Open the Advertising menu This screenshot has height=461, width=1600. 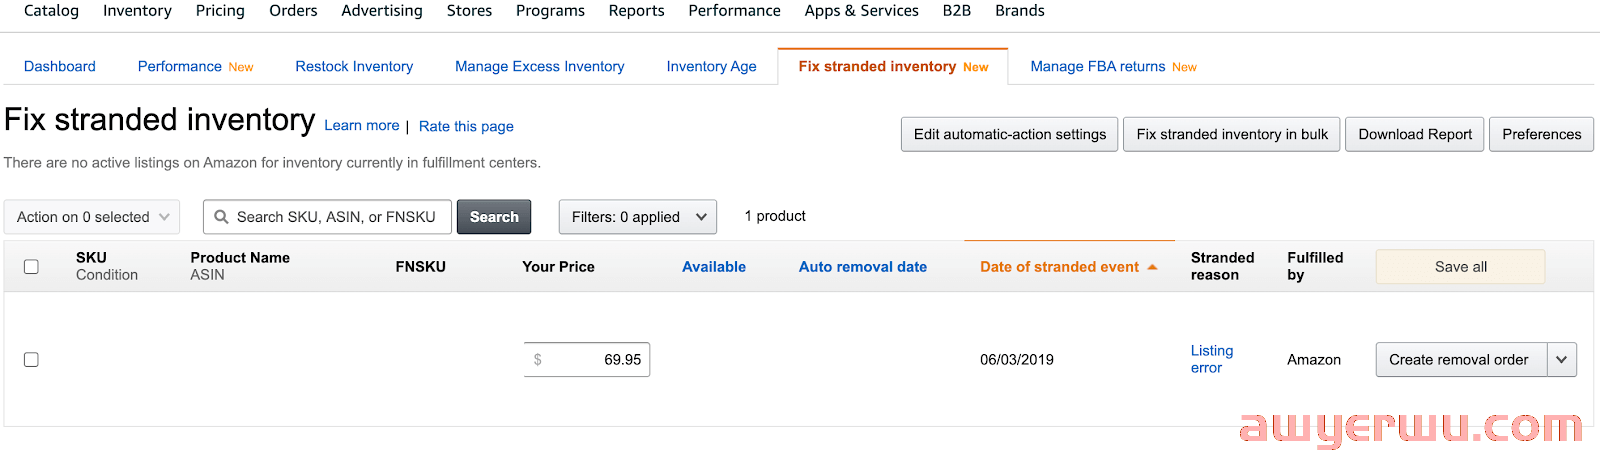(382, 11)
